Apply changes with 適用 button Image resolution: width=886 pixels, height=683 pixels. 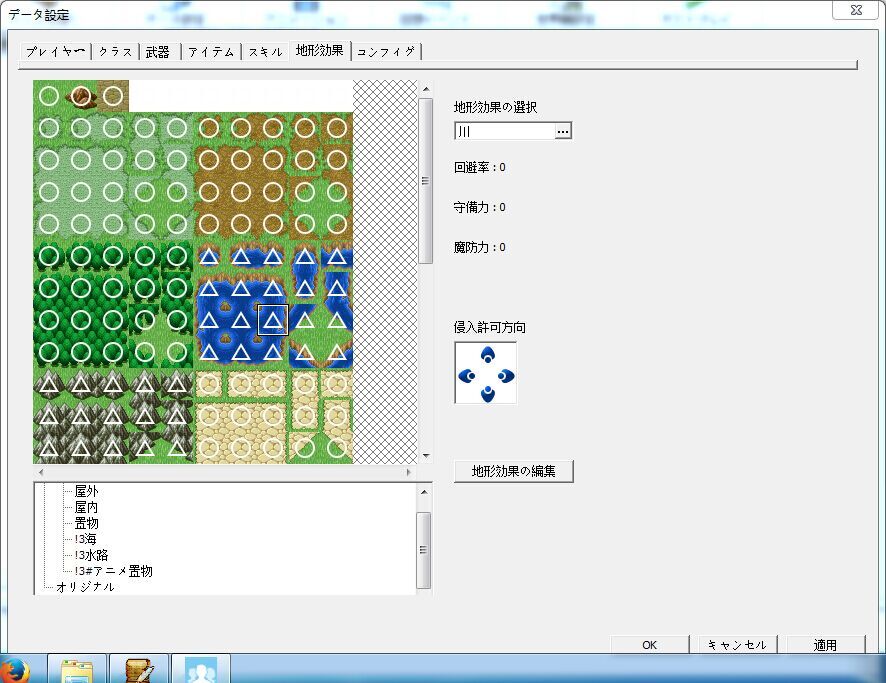[825, 645]
